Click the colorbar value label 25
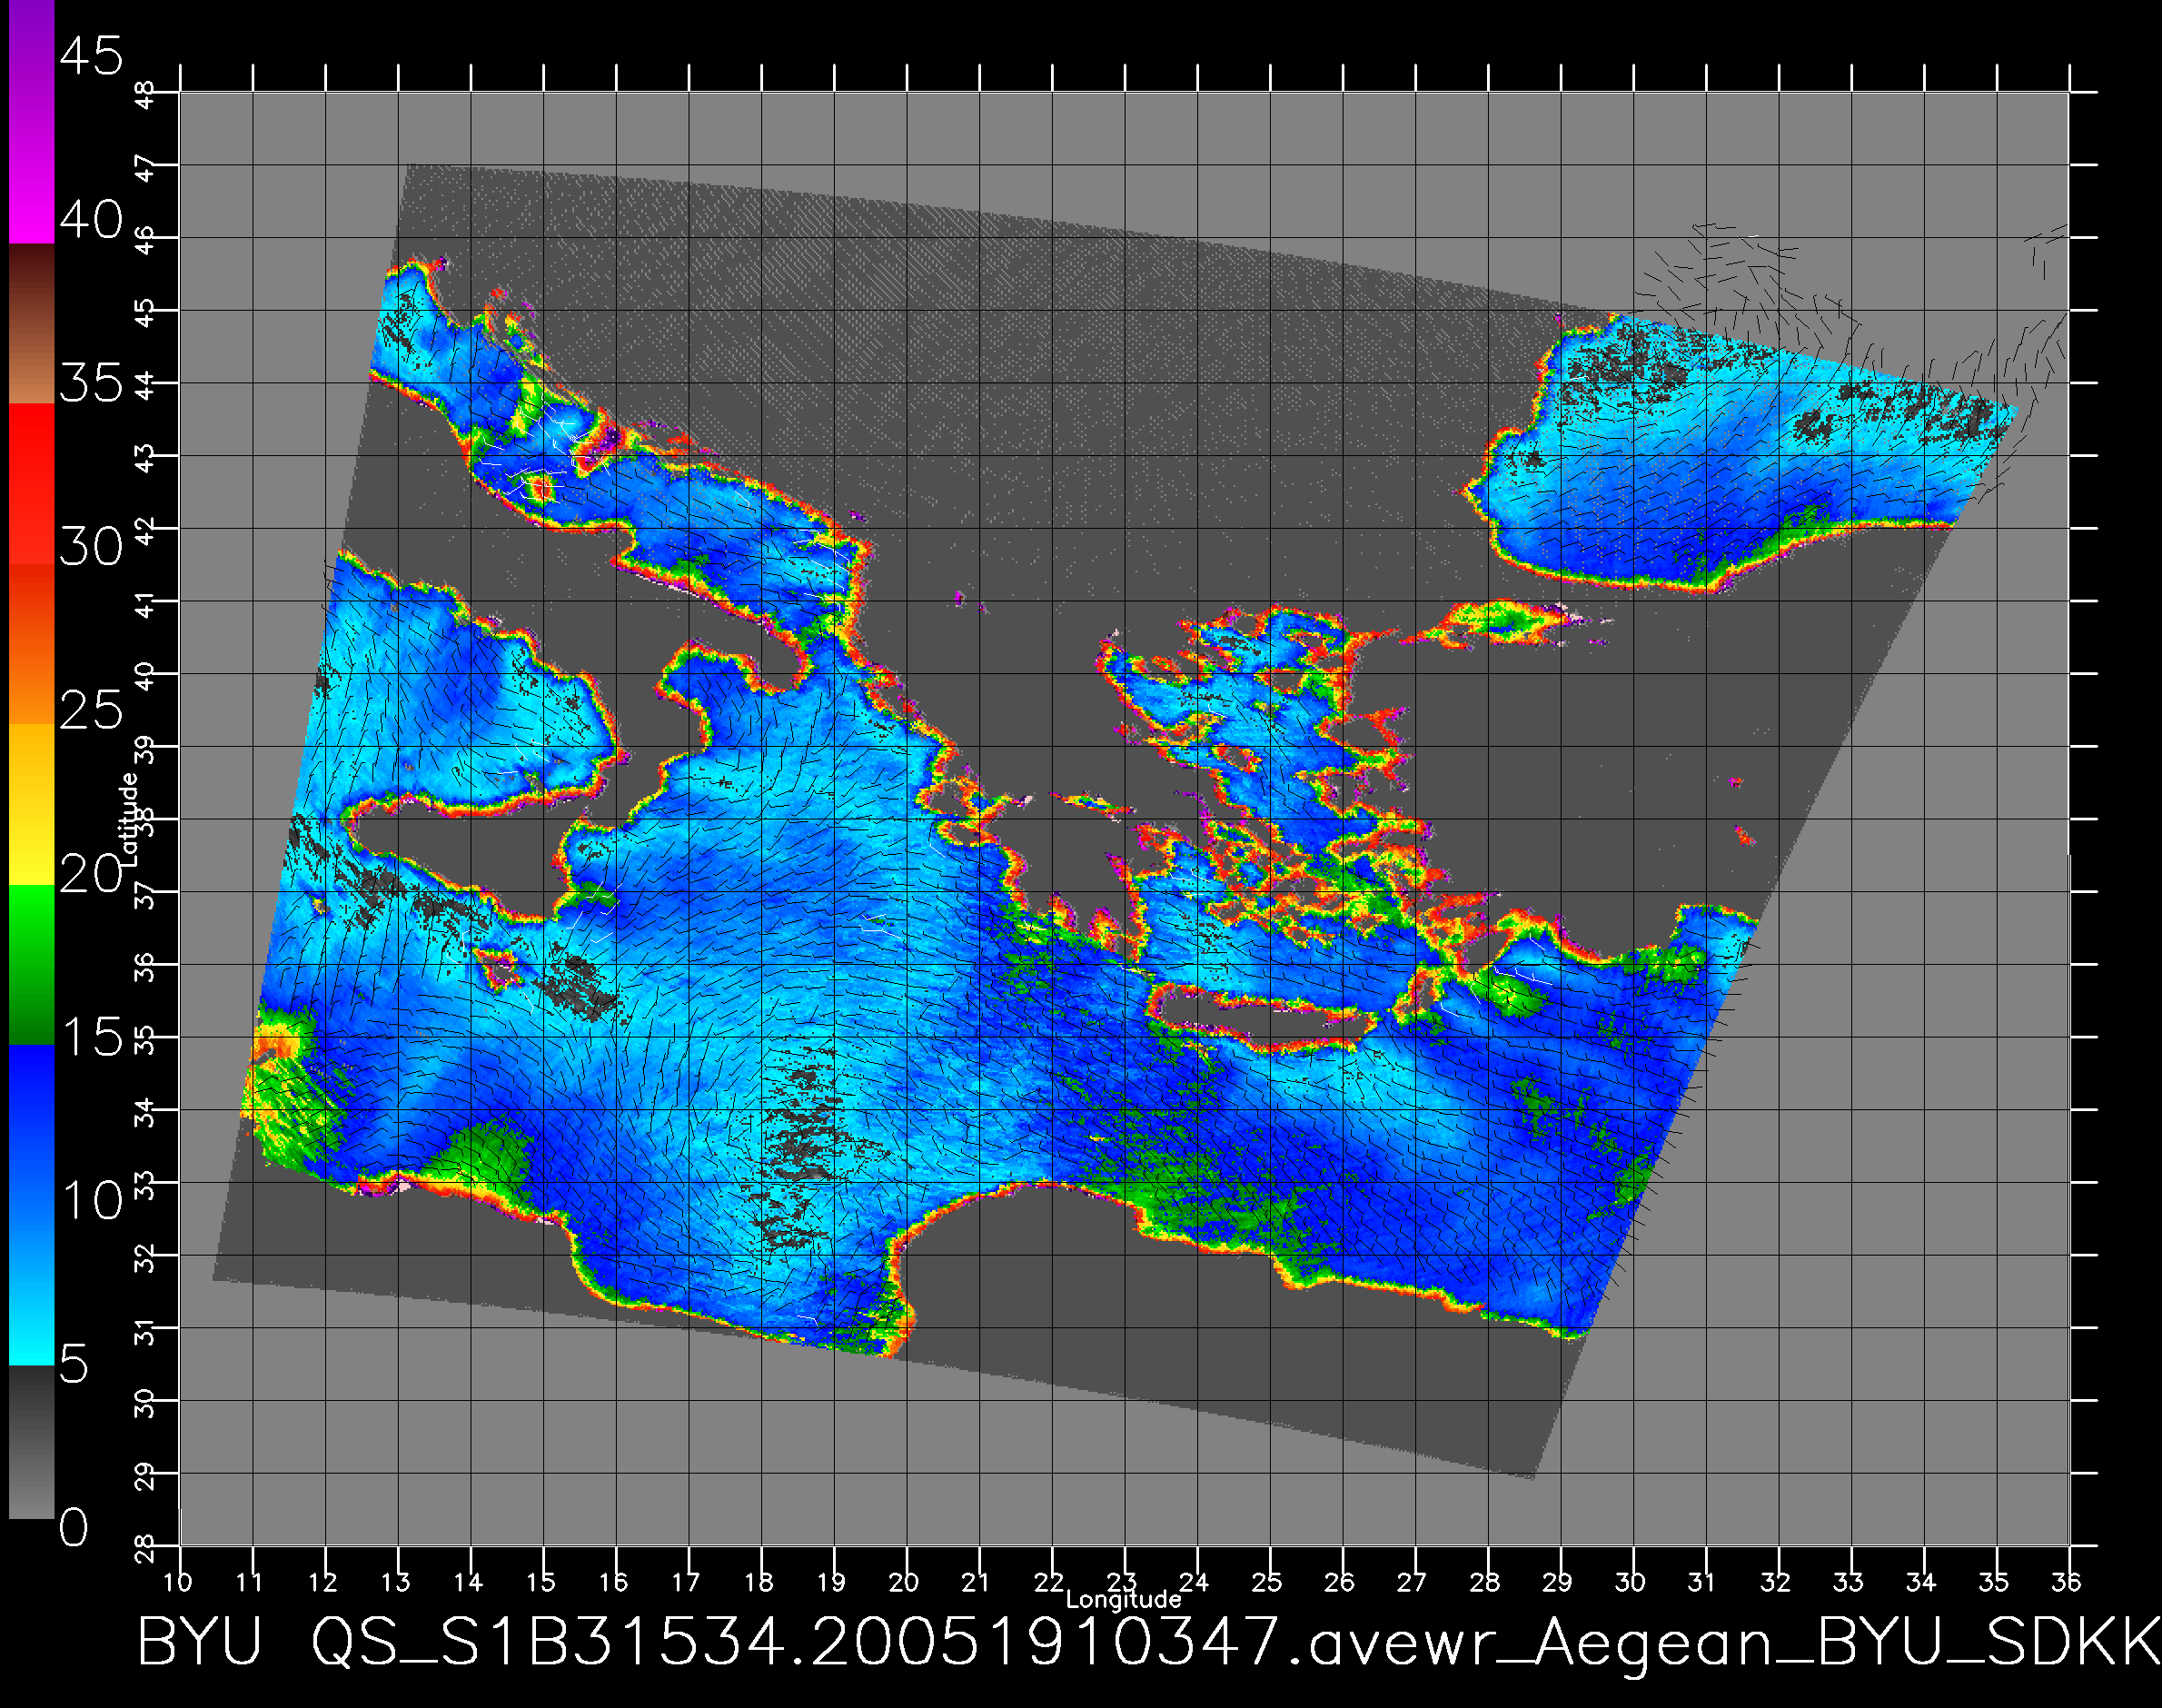Viewport: 2162px width, 1708px height. click(x=91, y=710)
